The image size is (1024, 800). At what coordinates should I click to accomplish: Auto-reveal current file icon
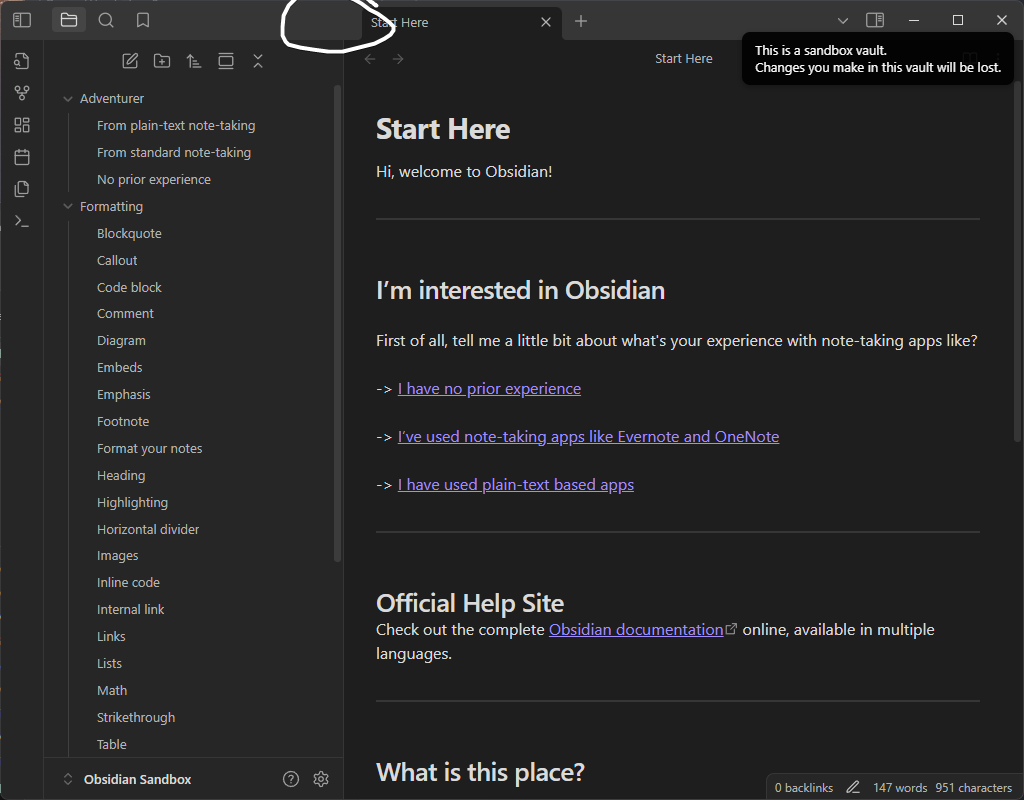226,61
